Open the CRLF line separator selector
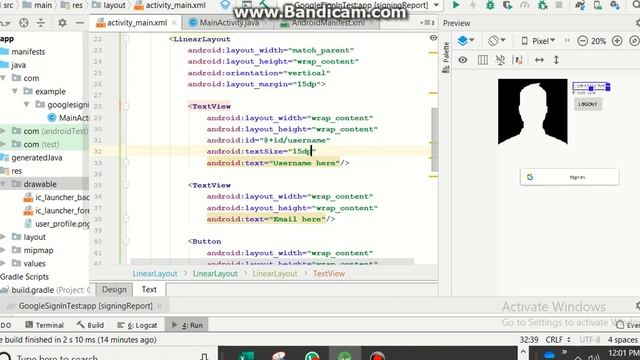The height and width of the screenshot is (360, 640). pyautogui.click(x=558, y=340)
